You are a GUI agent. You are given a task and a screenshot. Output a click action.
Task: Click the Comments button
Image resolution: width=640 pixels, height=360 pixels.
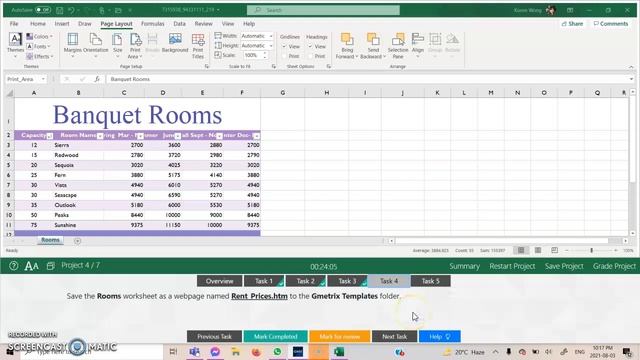click(611, 24)
